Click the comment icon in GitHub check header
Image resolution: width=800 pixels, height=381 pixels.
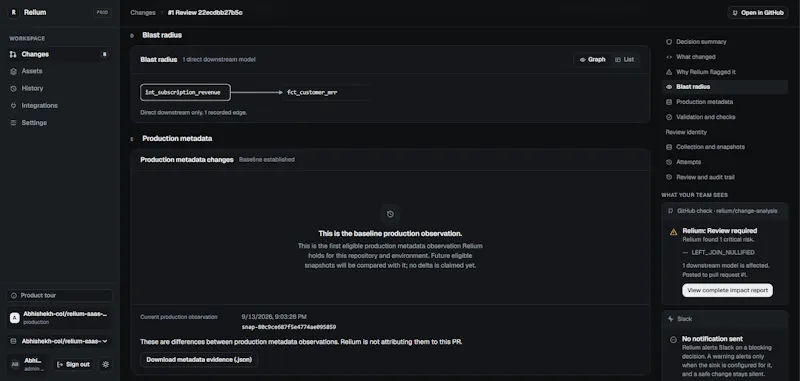[x=670, y=211]
